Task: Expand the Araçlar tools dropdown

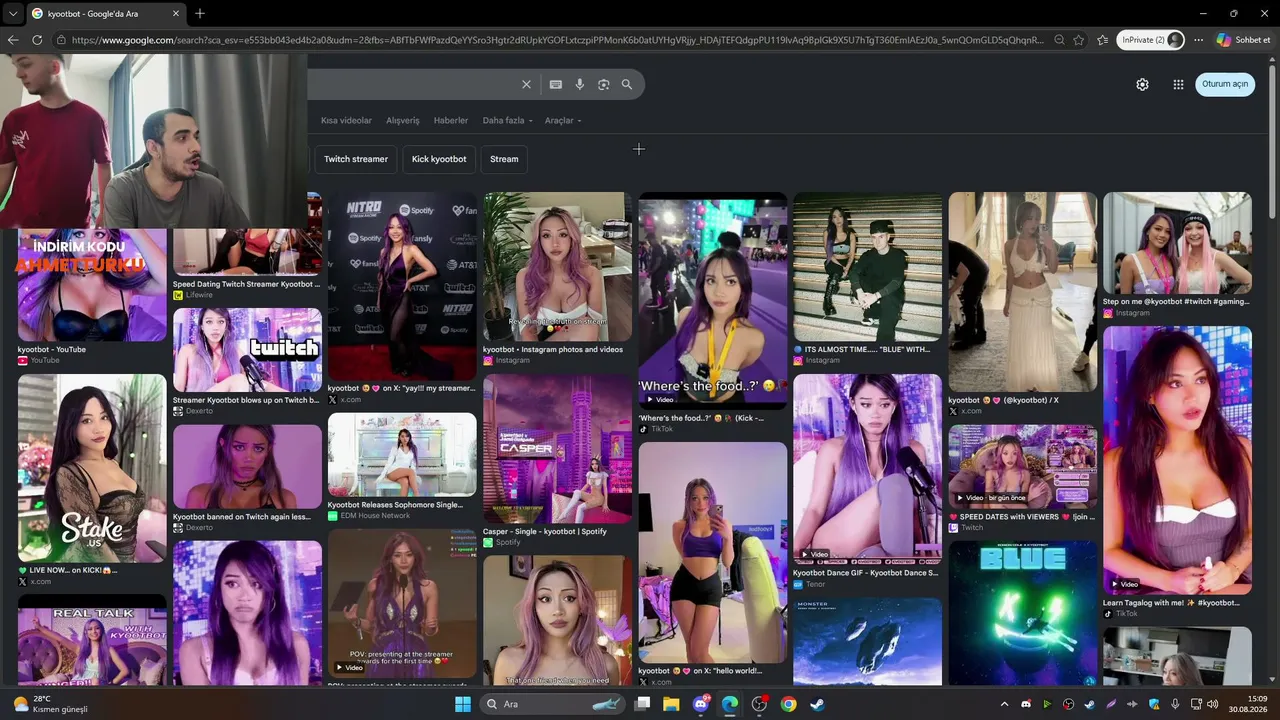Action: (x=563, y=120)
